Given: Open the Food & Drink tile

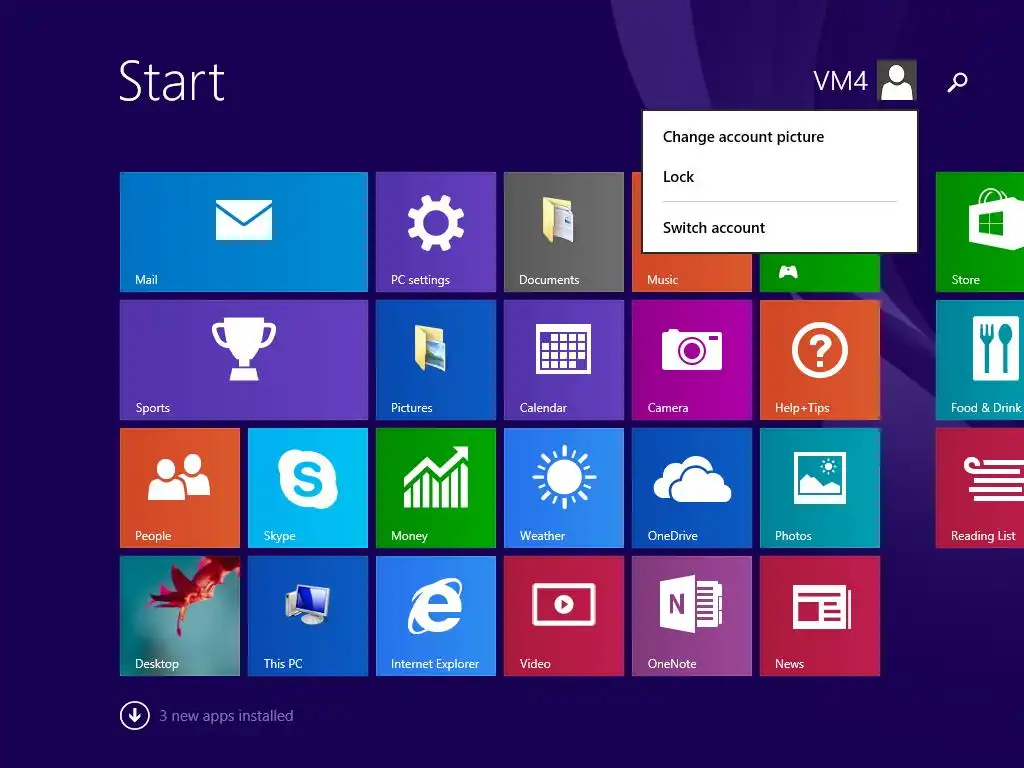Looking at the screenshot, I should tap(980, 360).
